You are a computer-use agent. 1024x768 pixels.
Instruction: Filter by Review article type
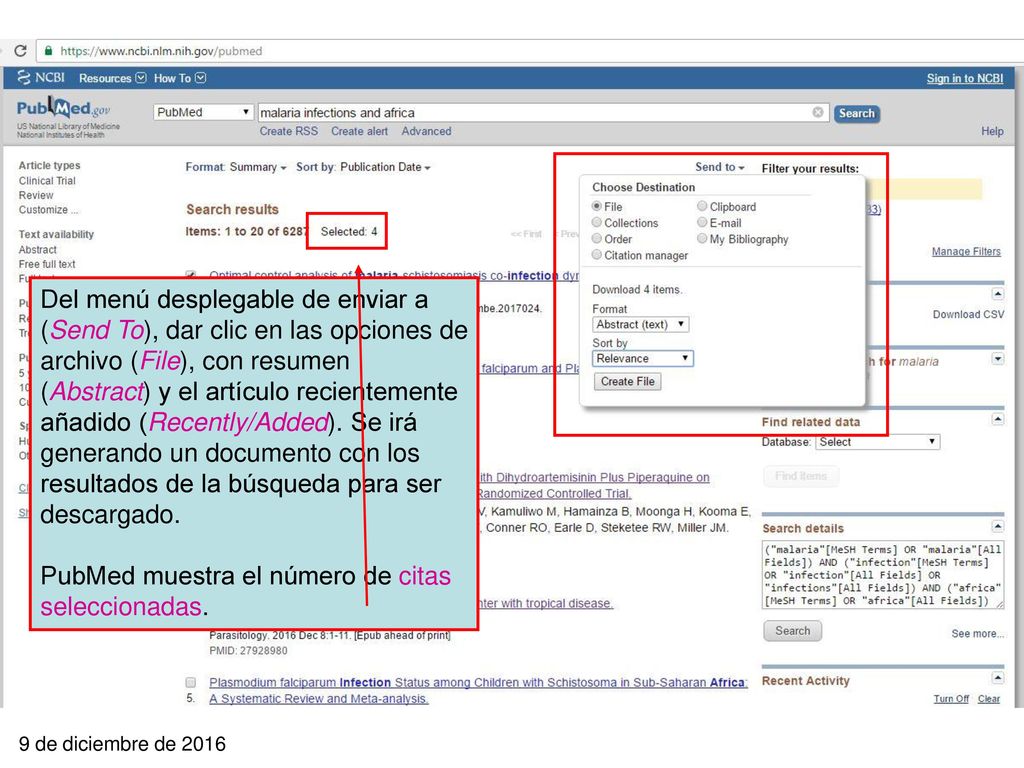tap(36, 195)
